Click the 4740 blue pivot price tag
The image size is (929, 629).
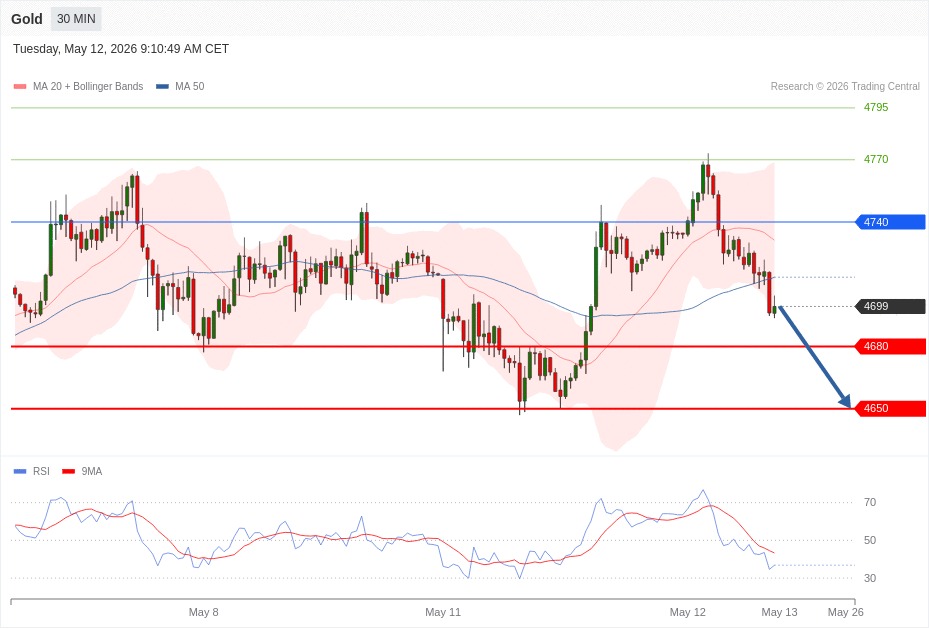click(890, 222)
